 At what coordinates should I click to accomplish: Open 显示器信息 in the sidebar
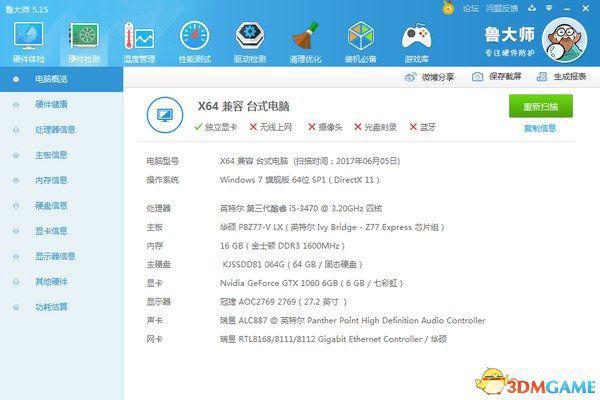click(x=55, y=256)
